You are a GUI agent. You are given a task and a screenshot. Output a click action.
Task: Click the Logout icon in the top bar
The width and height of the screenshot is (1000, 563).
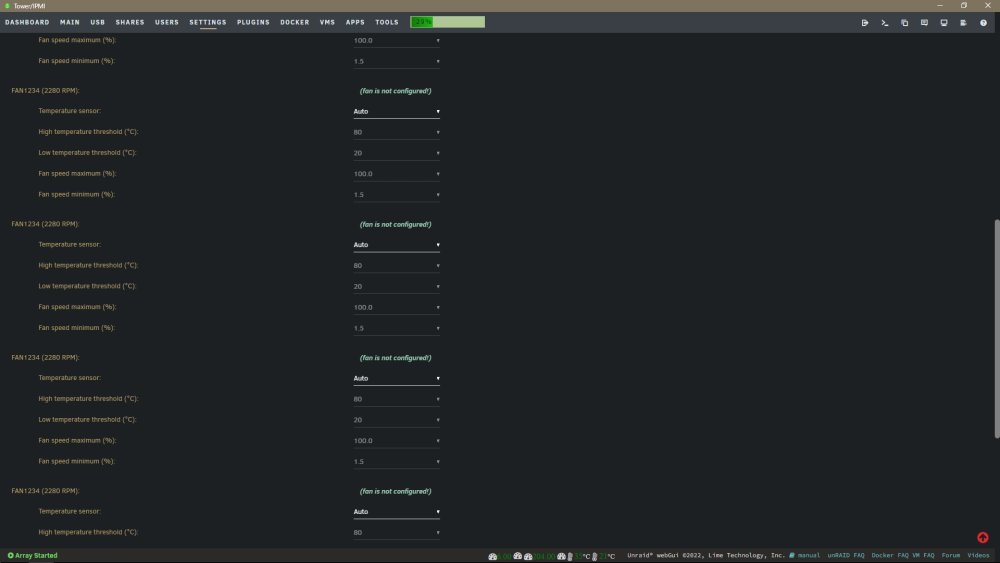click(x=865, y=22)
